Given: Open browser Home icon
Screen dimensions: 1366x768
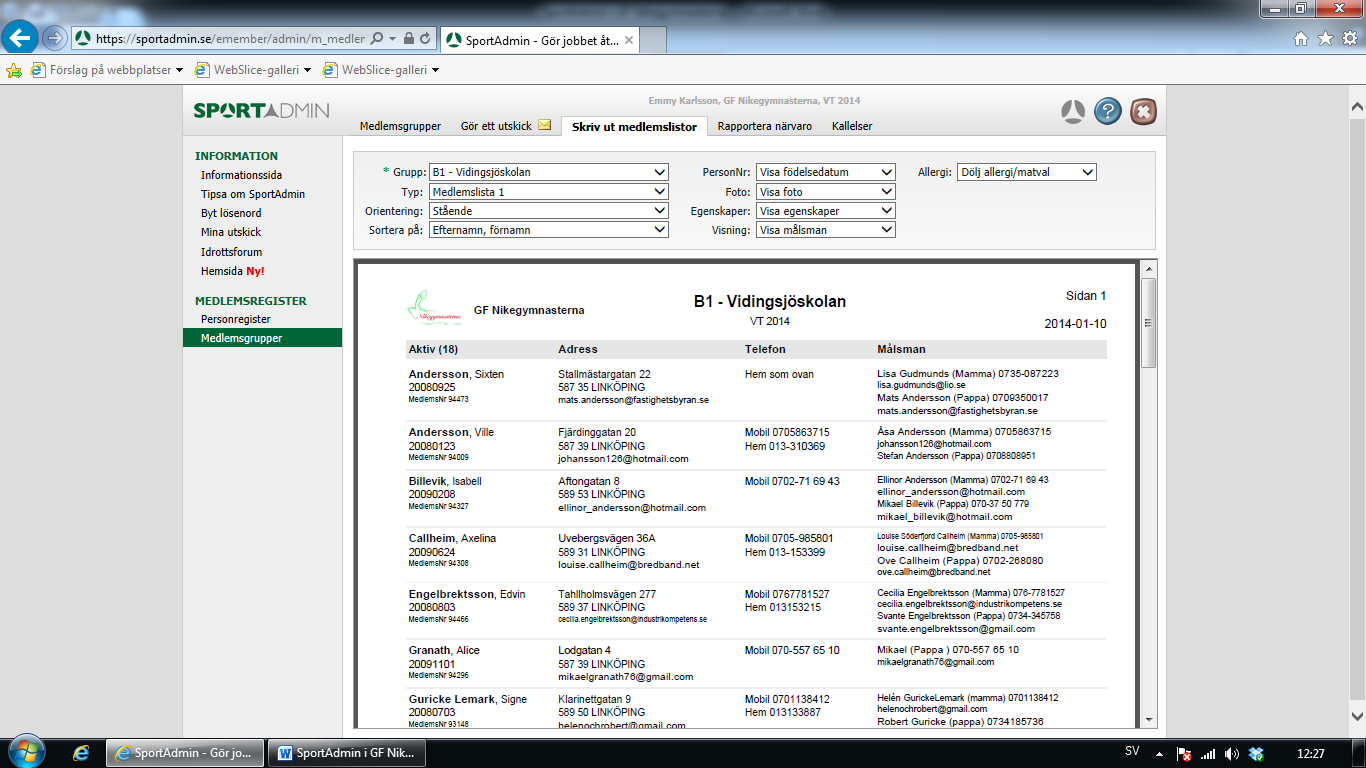Looking at the screenshot, I should pos(1301,38).
